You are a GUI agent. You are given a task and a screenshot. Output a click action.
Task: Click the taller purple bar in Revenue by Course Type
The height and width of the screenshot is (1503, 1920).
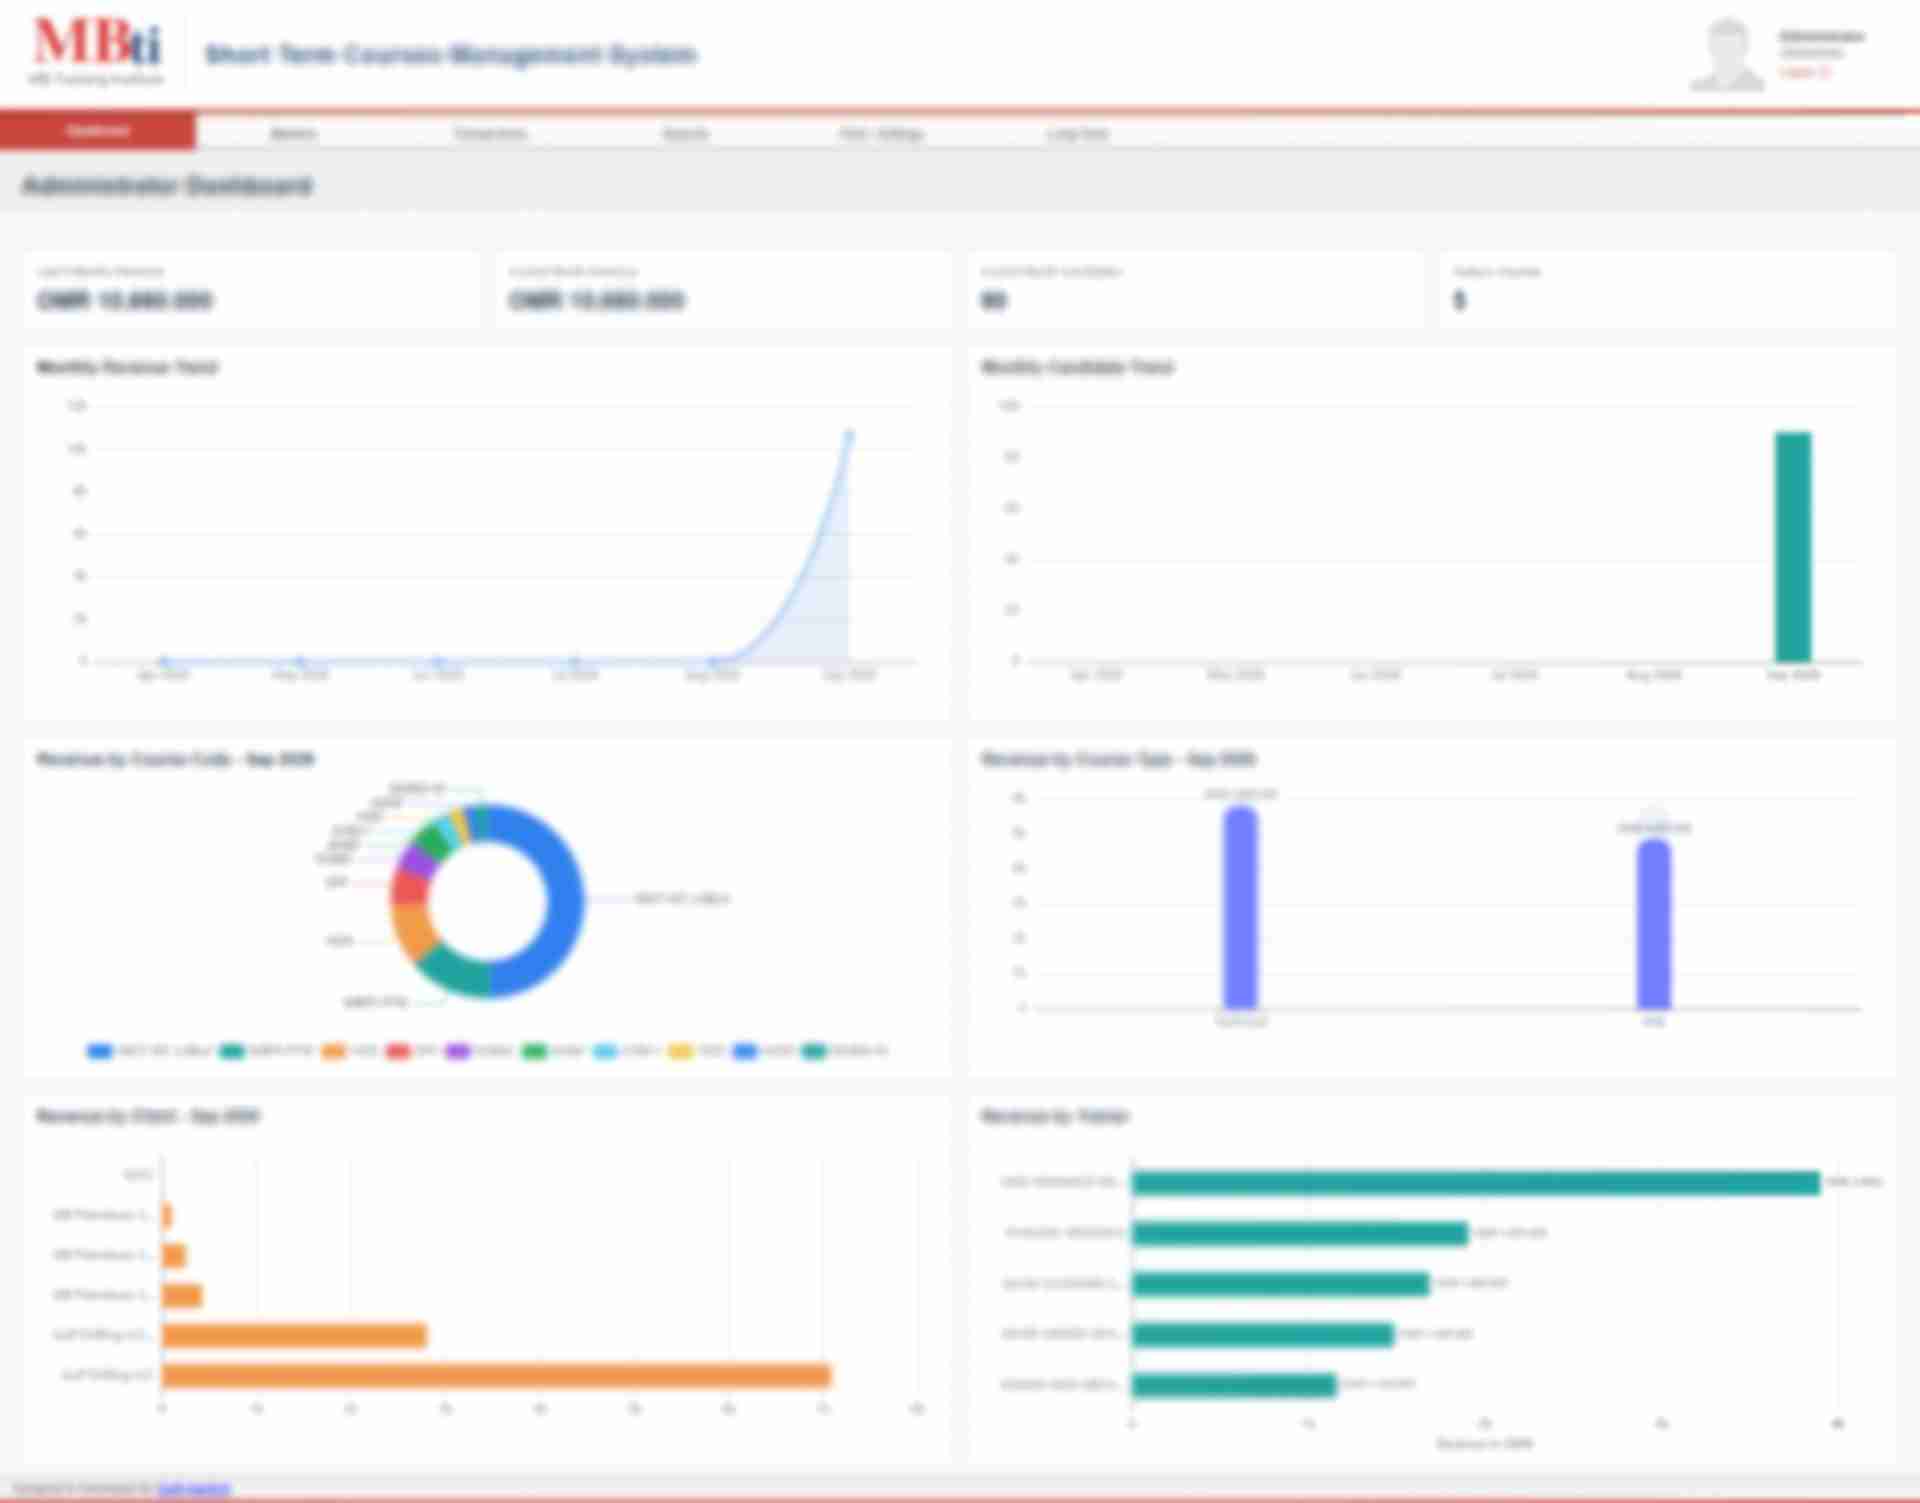tap(1240, 908)
